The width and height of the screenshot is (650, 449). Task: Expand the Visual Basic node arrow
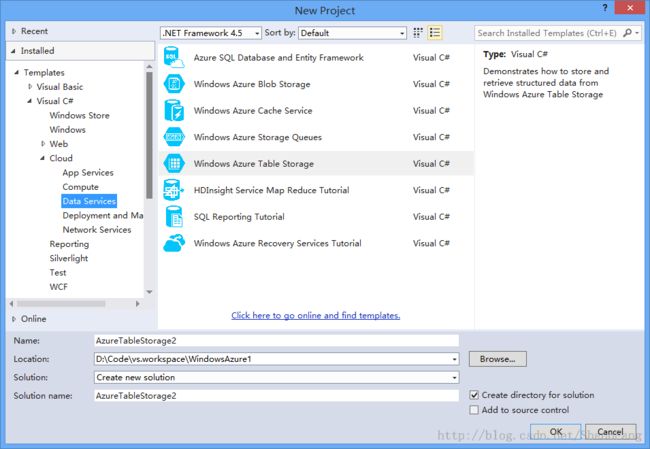click(x=30, y=87)
